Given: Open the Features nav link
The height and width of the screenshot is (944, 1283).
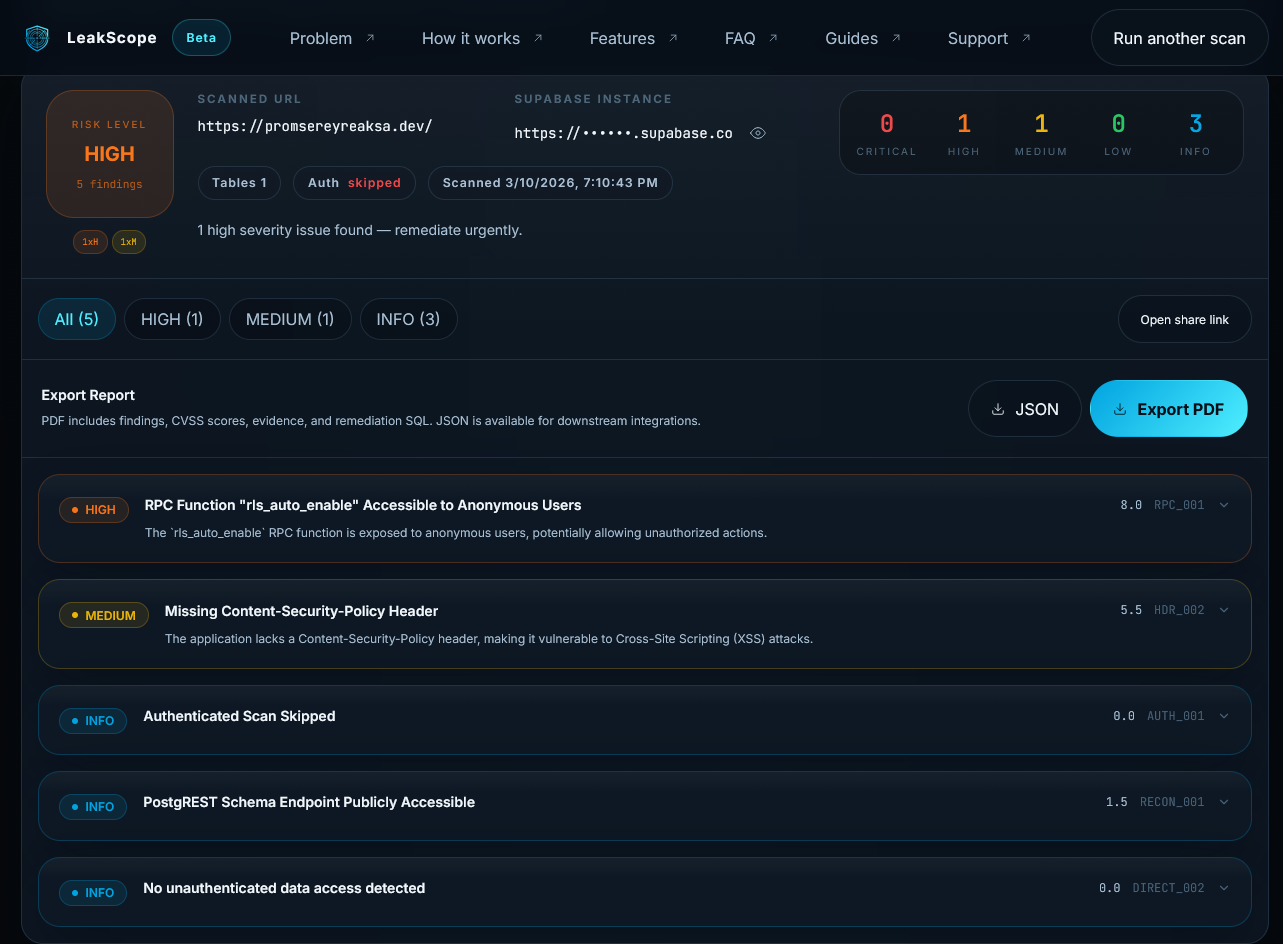Looking at the screenshot, I should (x=622, y=38).
